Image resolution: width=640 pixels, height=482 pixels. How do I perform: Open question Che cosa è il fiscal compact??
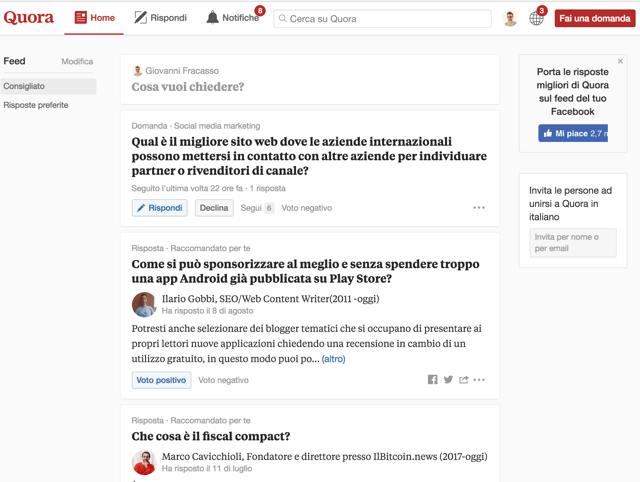click(211, 436)
